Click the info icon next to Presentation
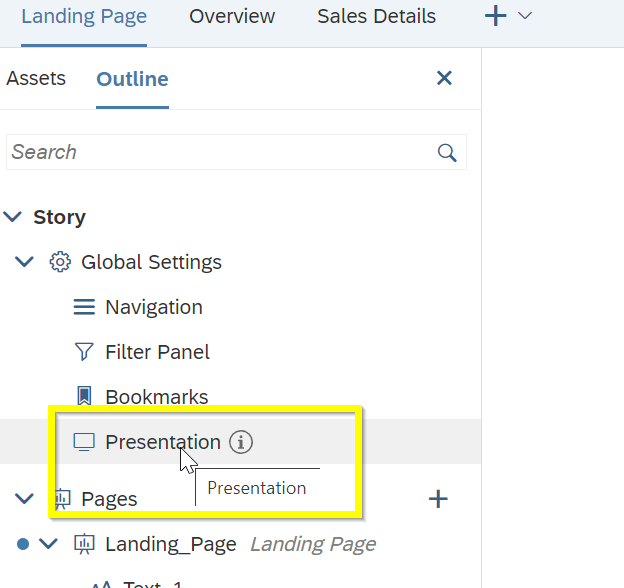The image size is (624, 588). [240, 442]
